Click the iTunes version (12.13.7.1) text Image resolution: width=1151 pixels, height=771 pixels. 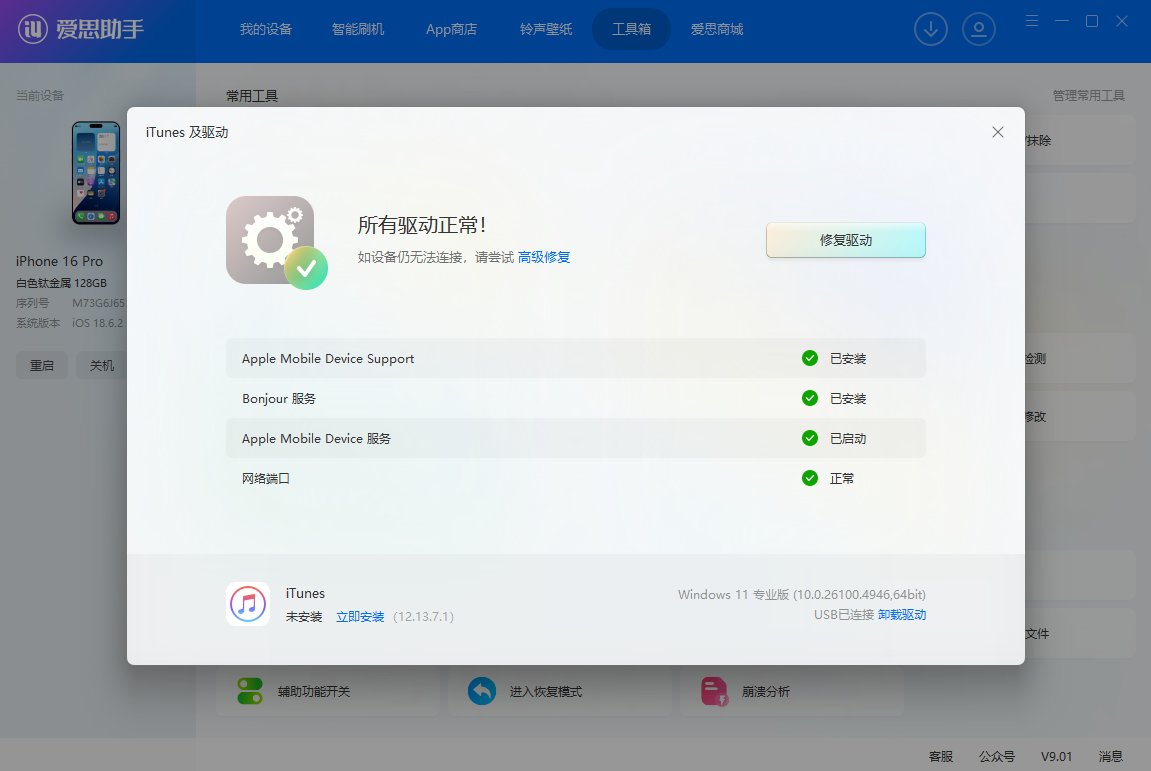click(x=424, y=617)
